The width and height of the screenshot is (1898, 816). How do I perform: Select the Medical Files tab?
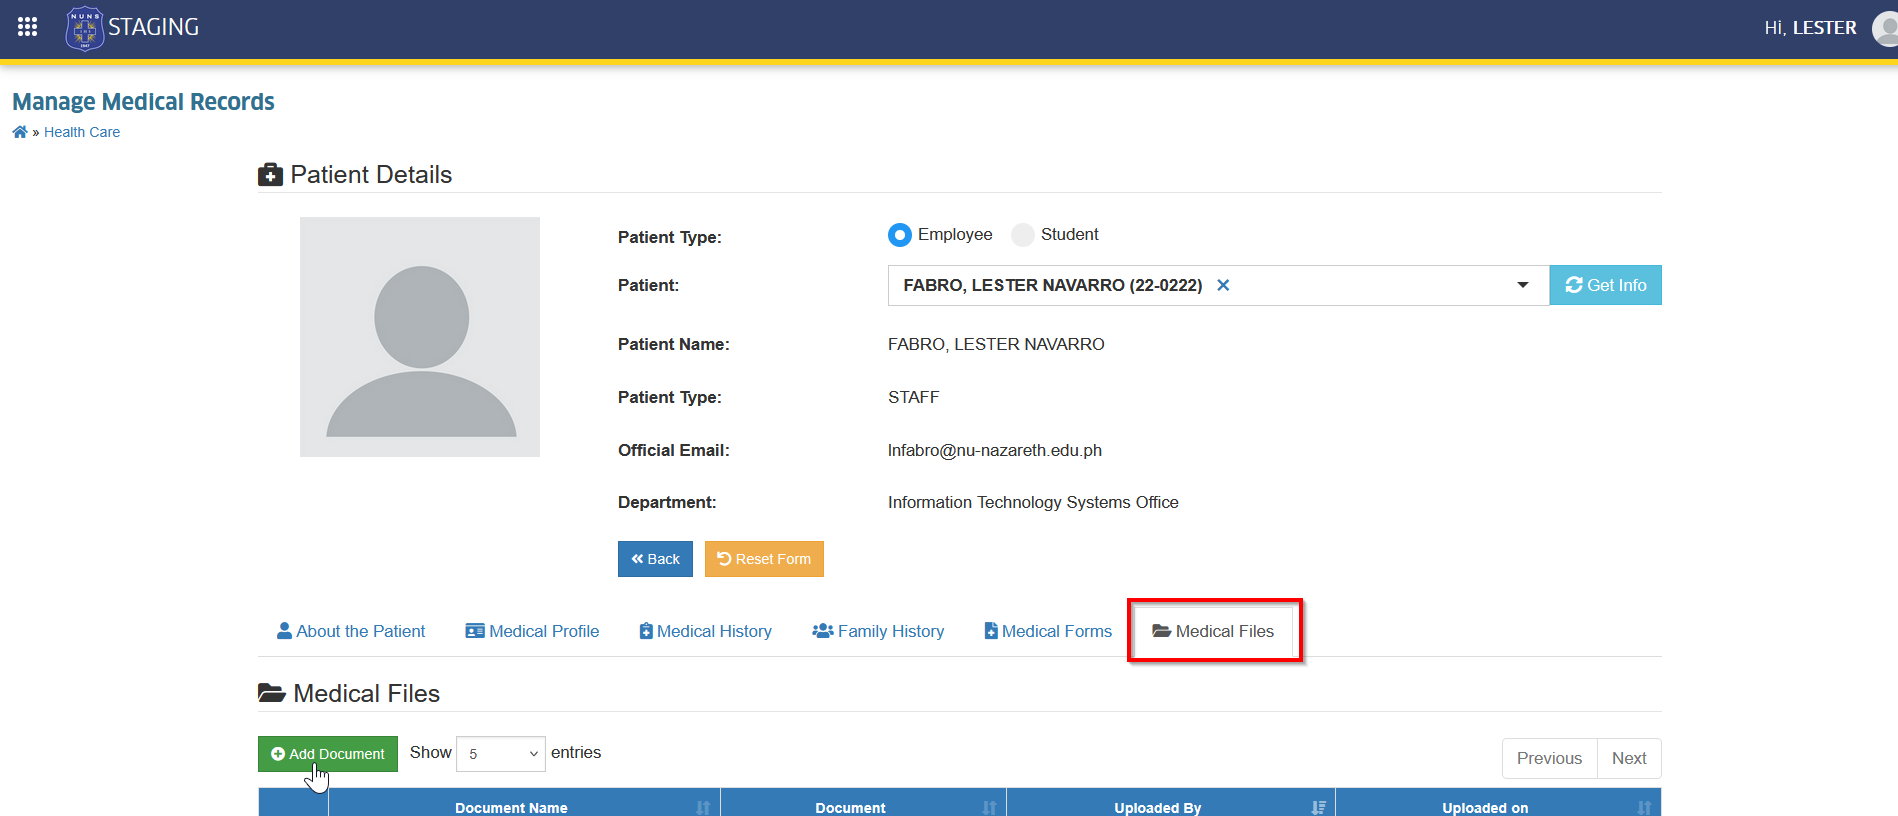(x=1213, y=631)
